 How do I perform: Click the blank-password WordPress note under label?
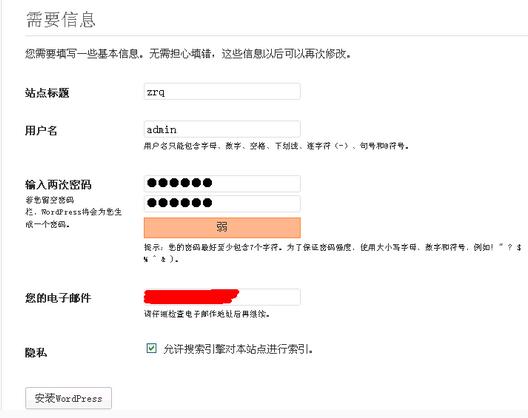point(73,212)
